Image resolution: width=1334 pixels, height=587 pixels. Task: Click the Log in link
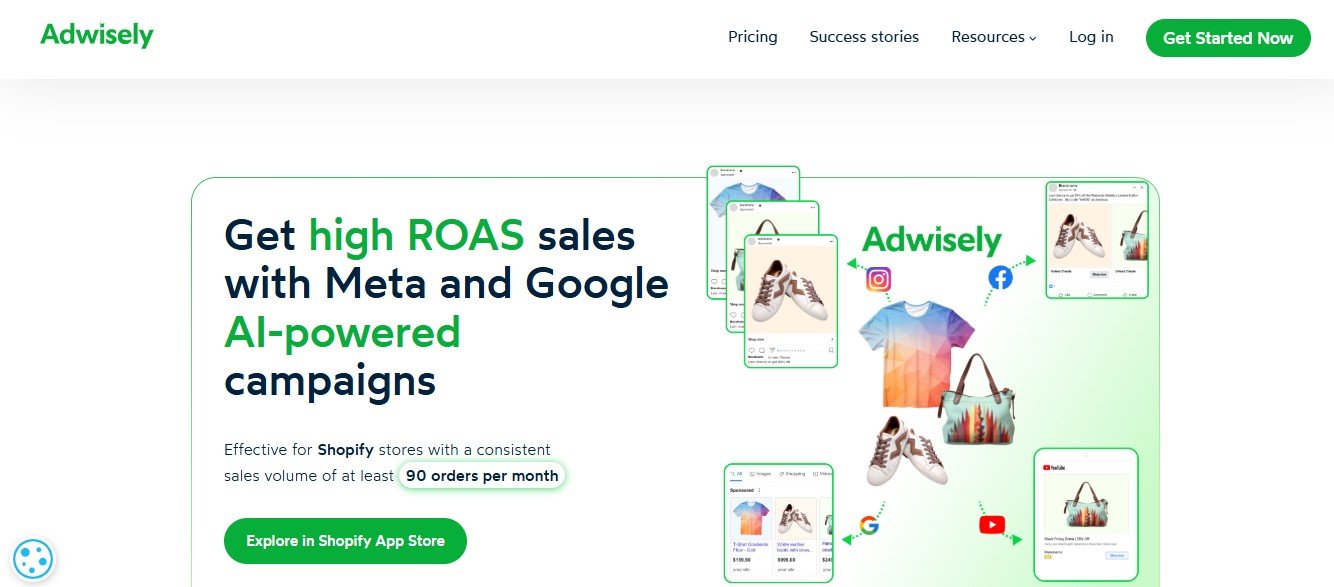[1091, 37]
